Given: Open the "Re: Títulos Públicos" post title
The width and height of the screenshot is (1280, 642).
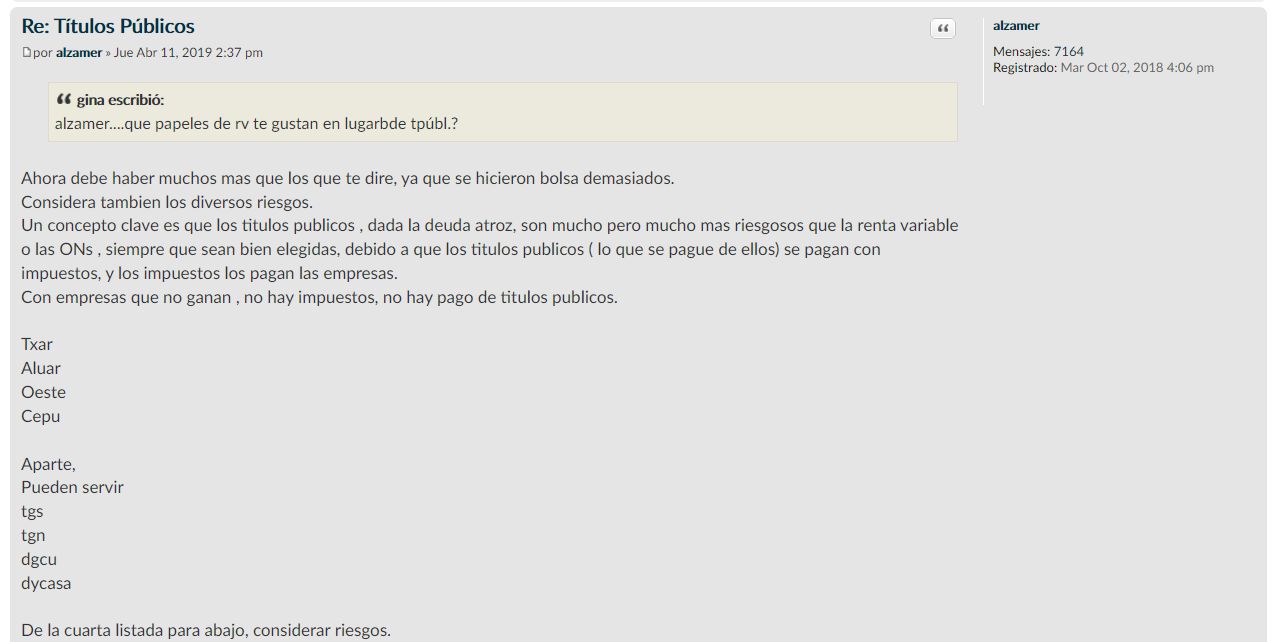Looking at the screenshot, I should pyautogui.click(x=108, y=27).
